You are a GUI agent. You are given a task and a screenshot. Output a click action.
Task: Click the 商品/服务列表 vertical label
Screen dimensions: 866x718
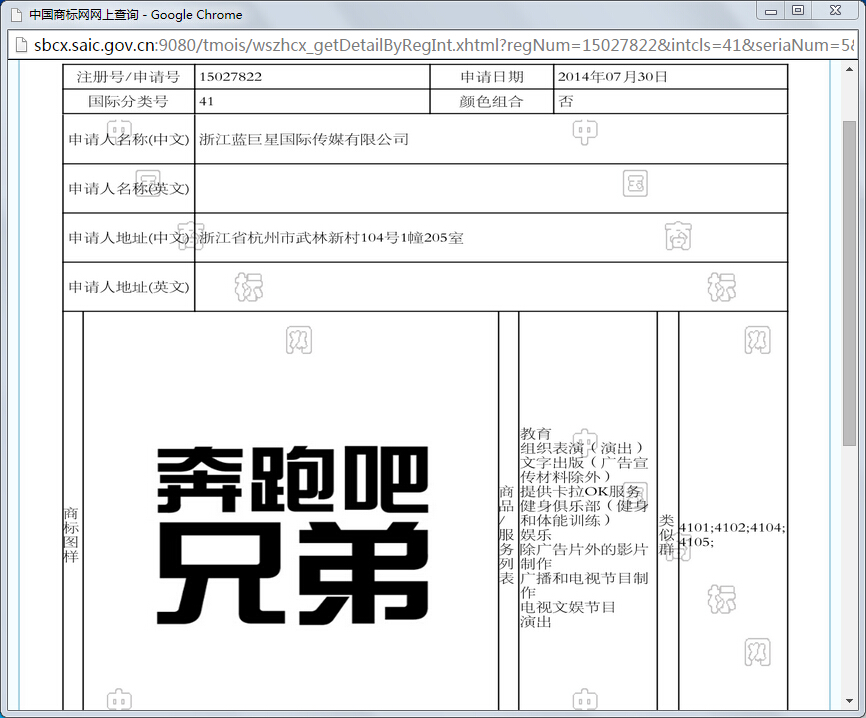point(506,535)
